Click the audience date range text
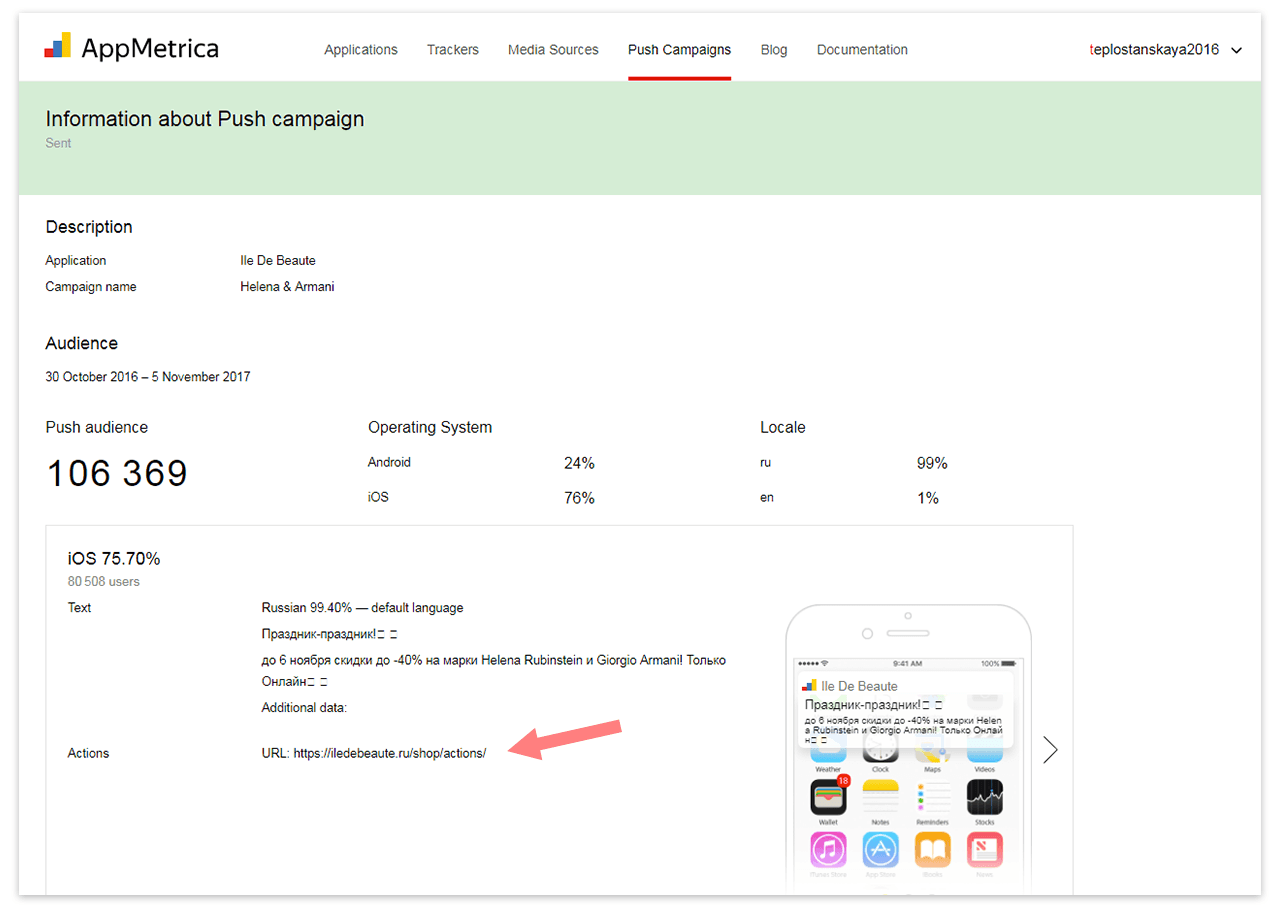 coord(148,377)
